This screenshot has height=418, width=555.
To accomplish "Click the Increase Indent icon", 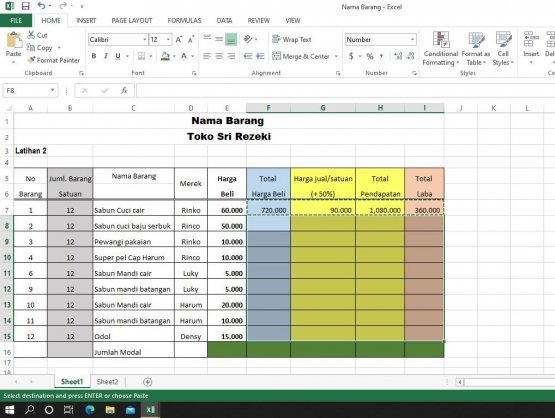I will (260, 56).
